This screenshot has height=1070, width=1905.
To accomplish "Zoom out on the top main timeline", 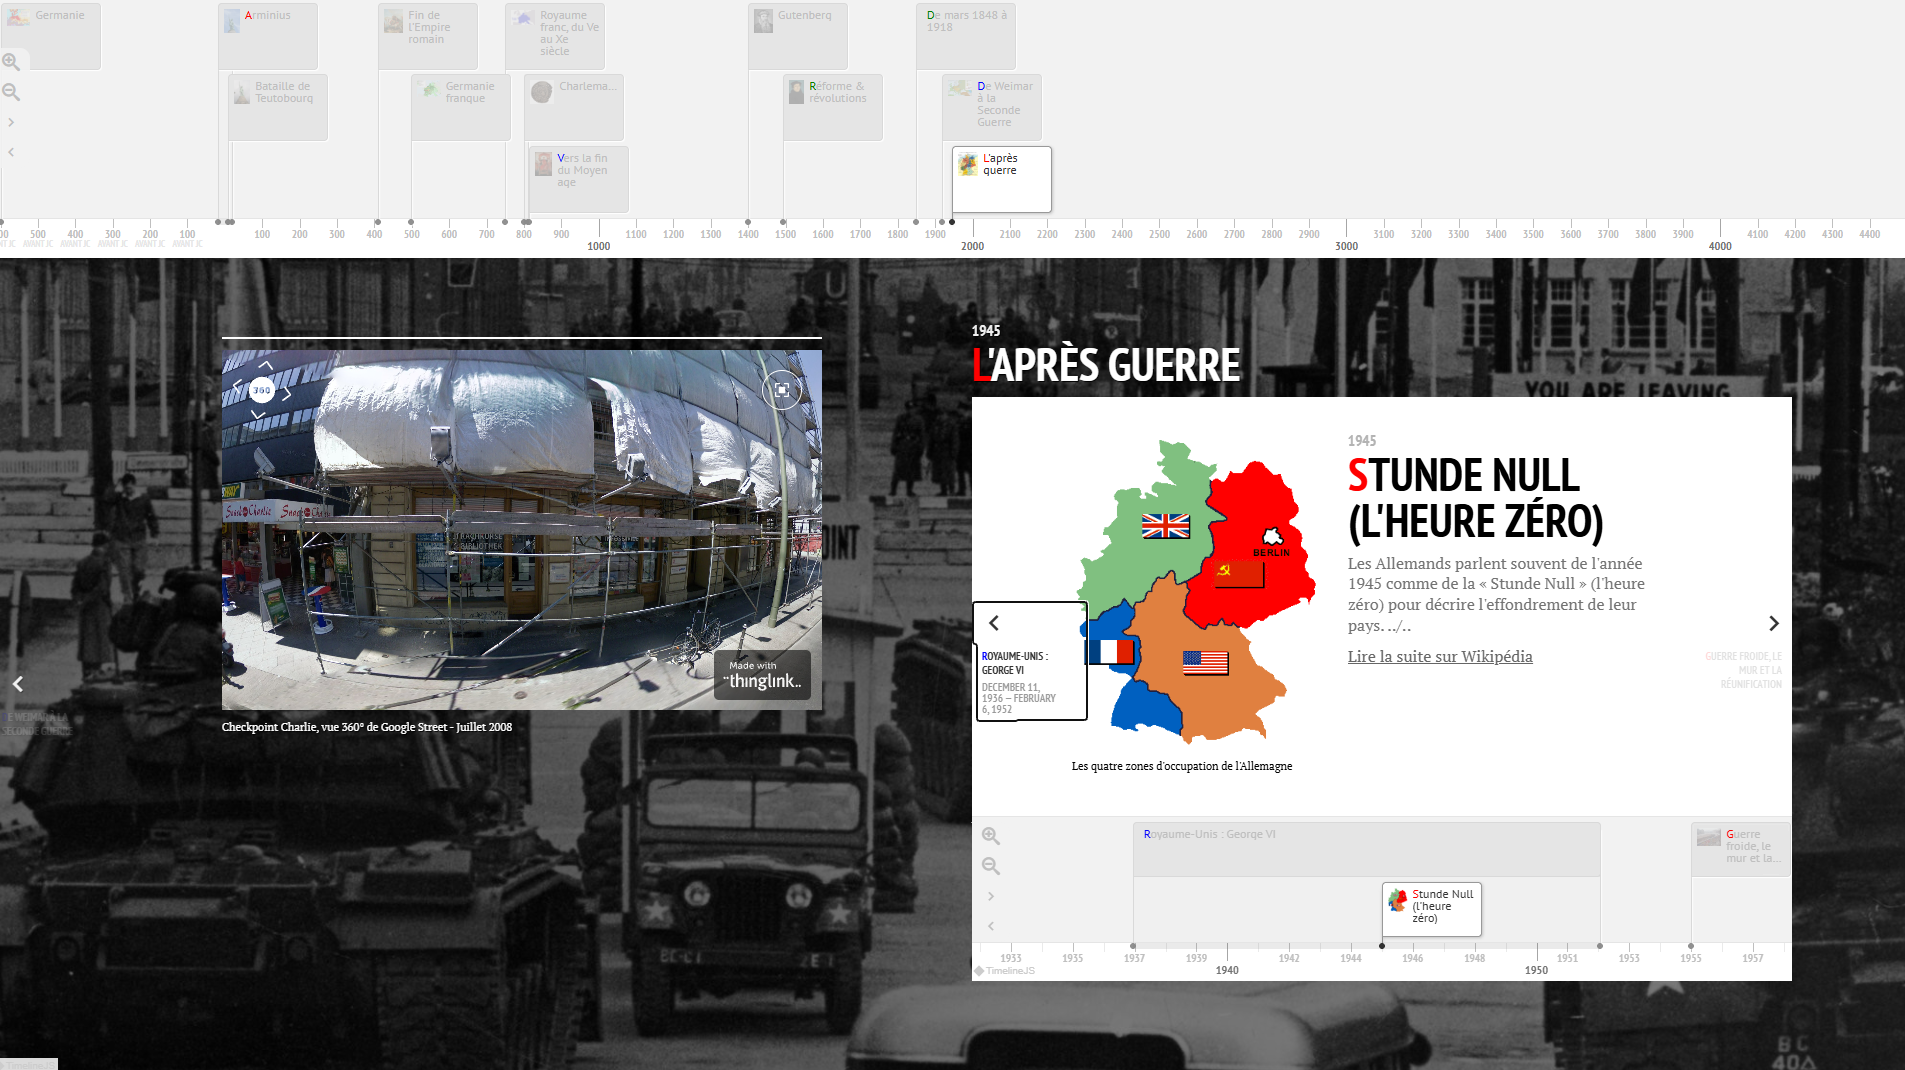I will tap(11, 92).
